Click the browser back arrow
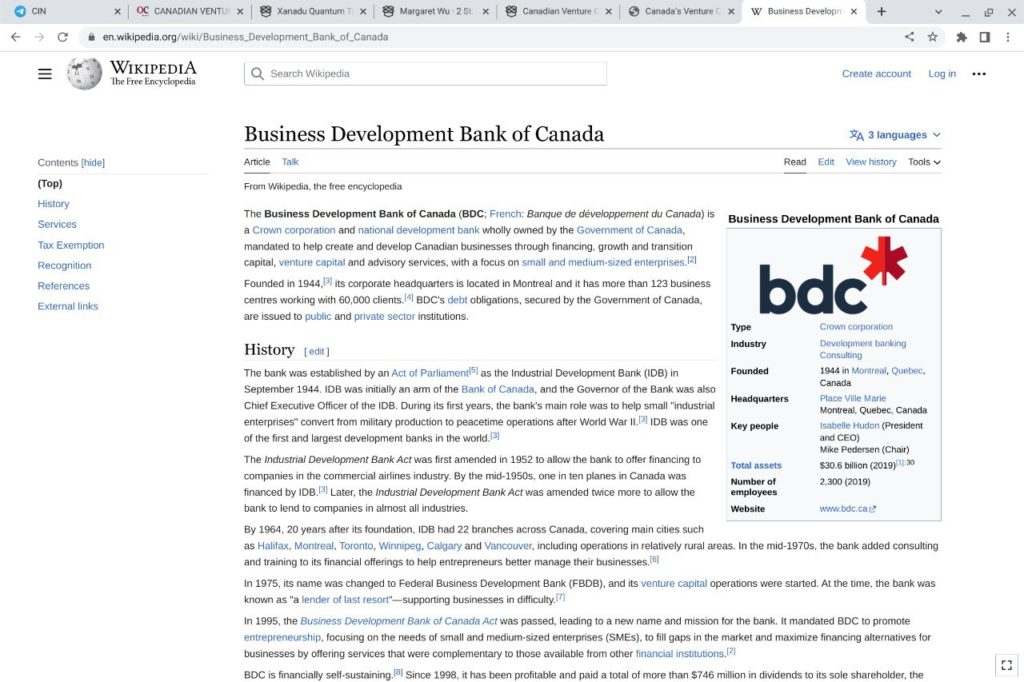The image size is (1024, 682). tap(16, 37)
